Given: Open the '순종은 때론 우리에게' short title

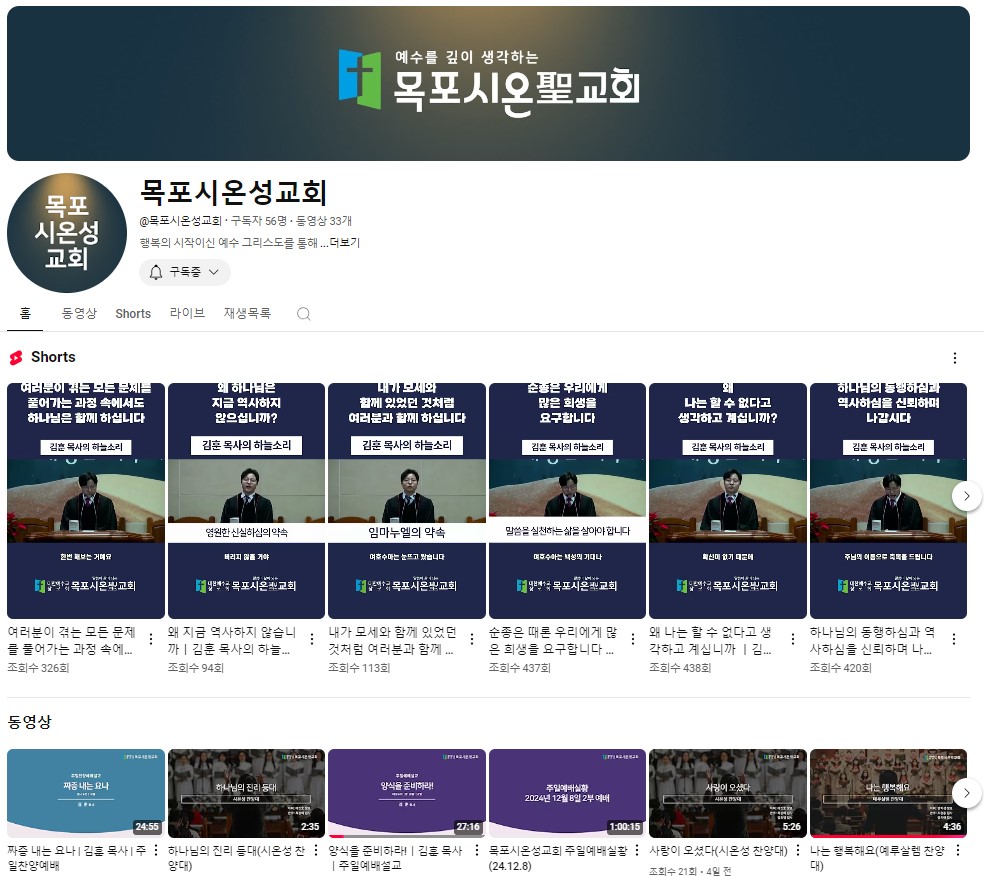Looking at the screenshot, I should click(553, 640).
